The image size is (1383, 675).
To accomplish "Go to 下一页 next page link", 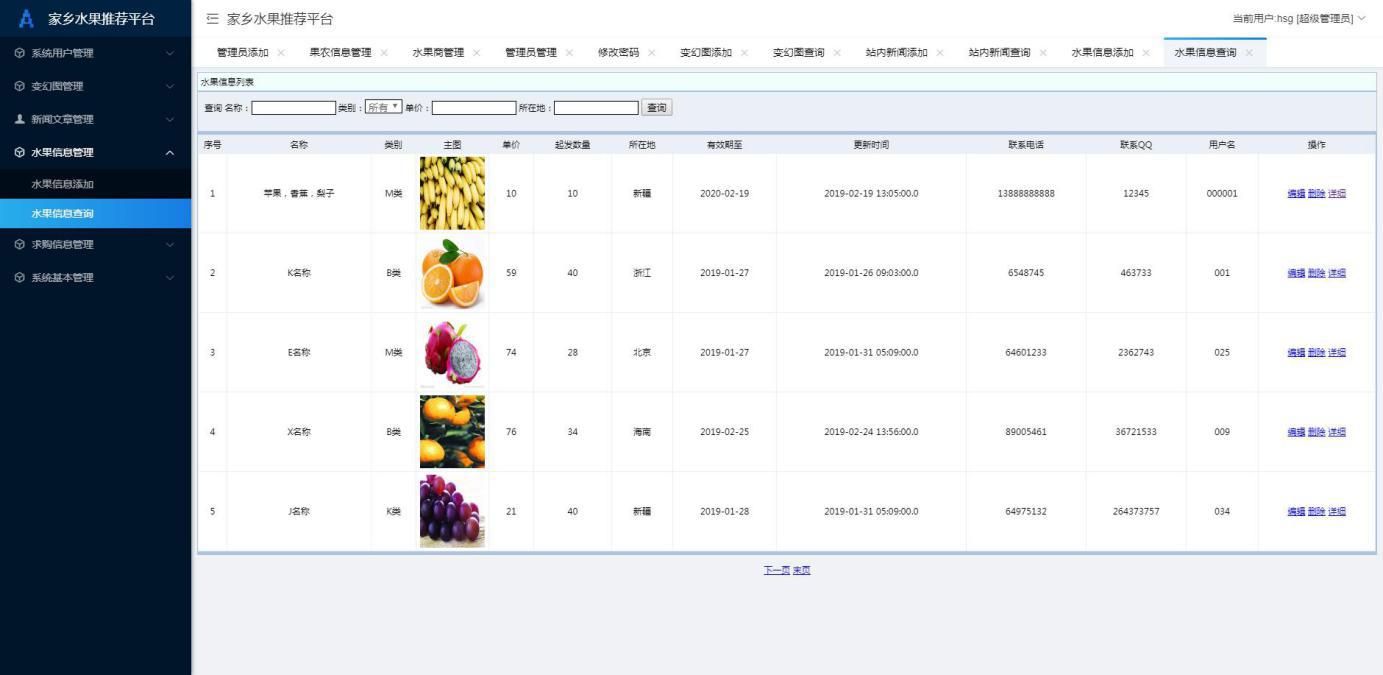I will 777,570.
